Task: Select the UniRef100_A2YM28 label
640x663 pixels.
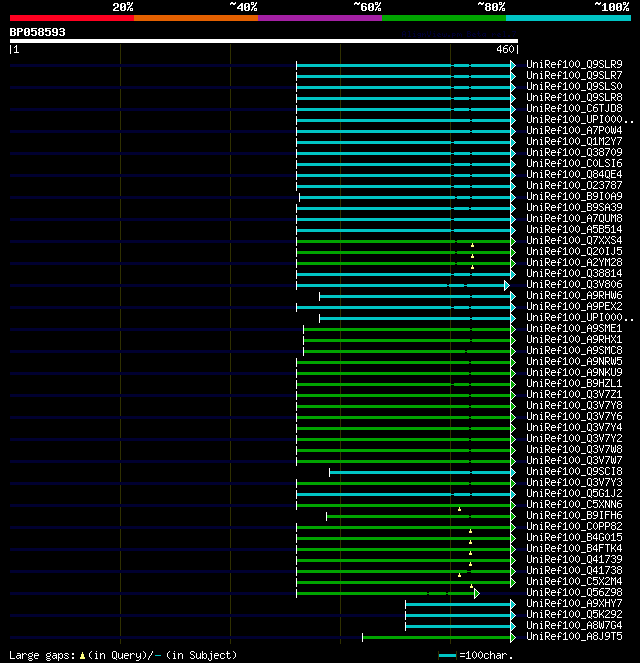Action: point(574,262)
